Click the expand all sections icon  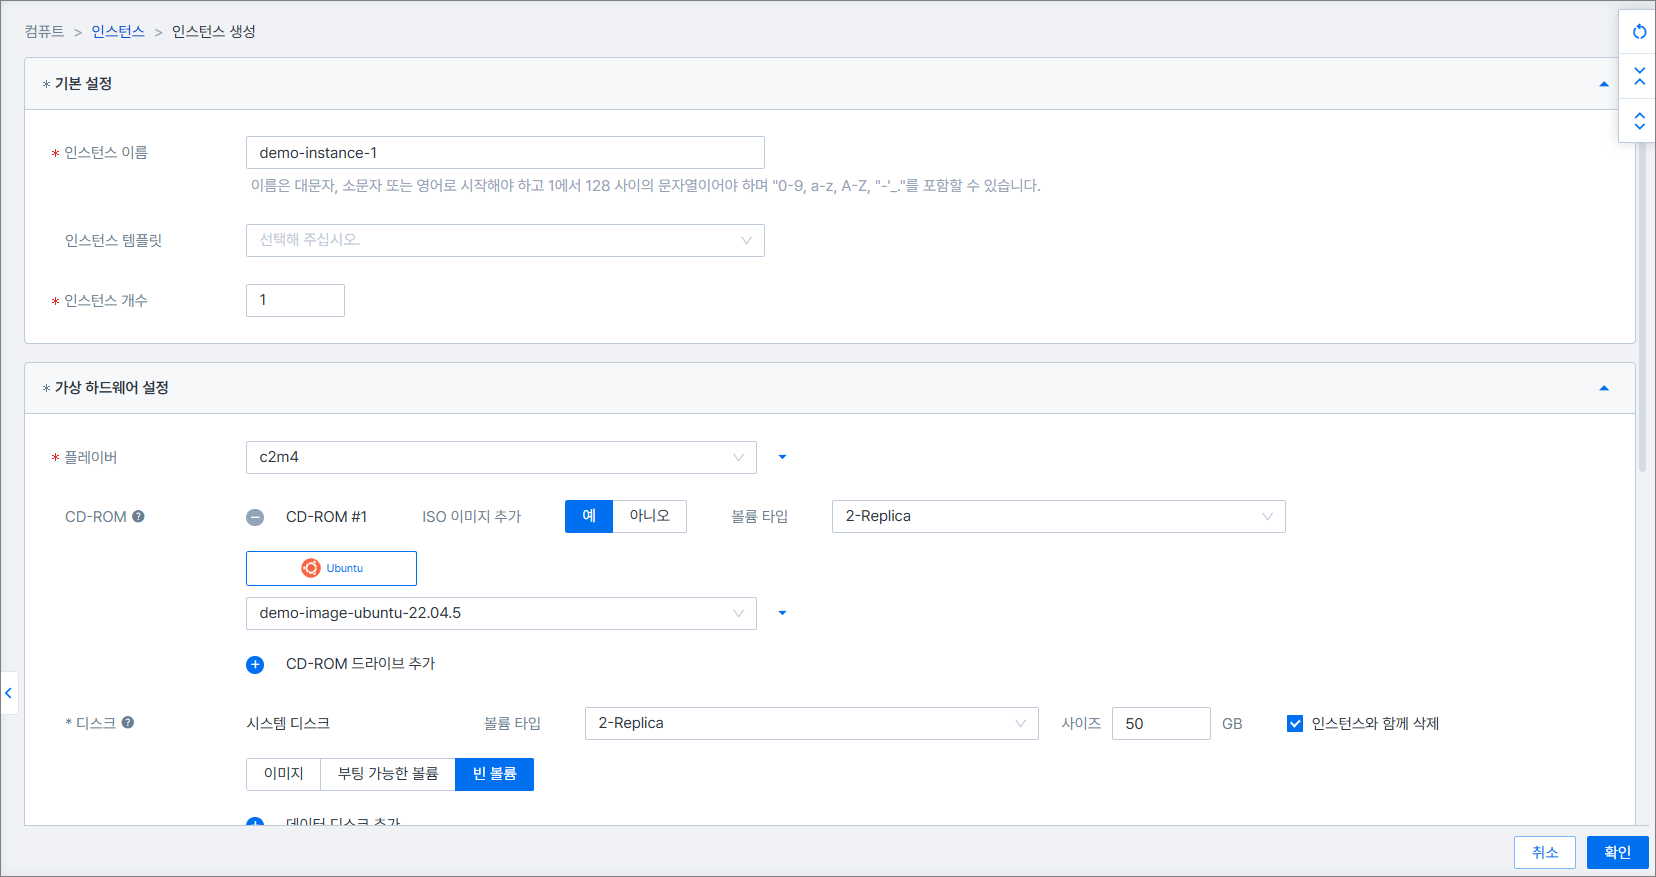tap(1639, 121)
